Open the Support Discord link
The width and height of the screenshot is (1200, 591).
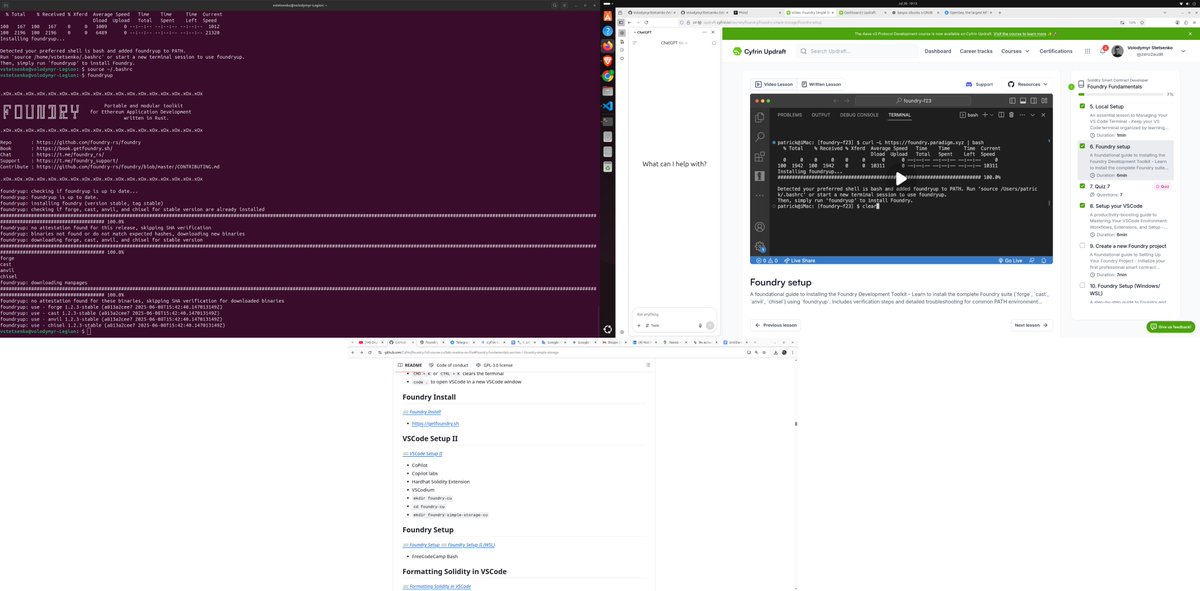[980, 84]
